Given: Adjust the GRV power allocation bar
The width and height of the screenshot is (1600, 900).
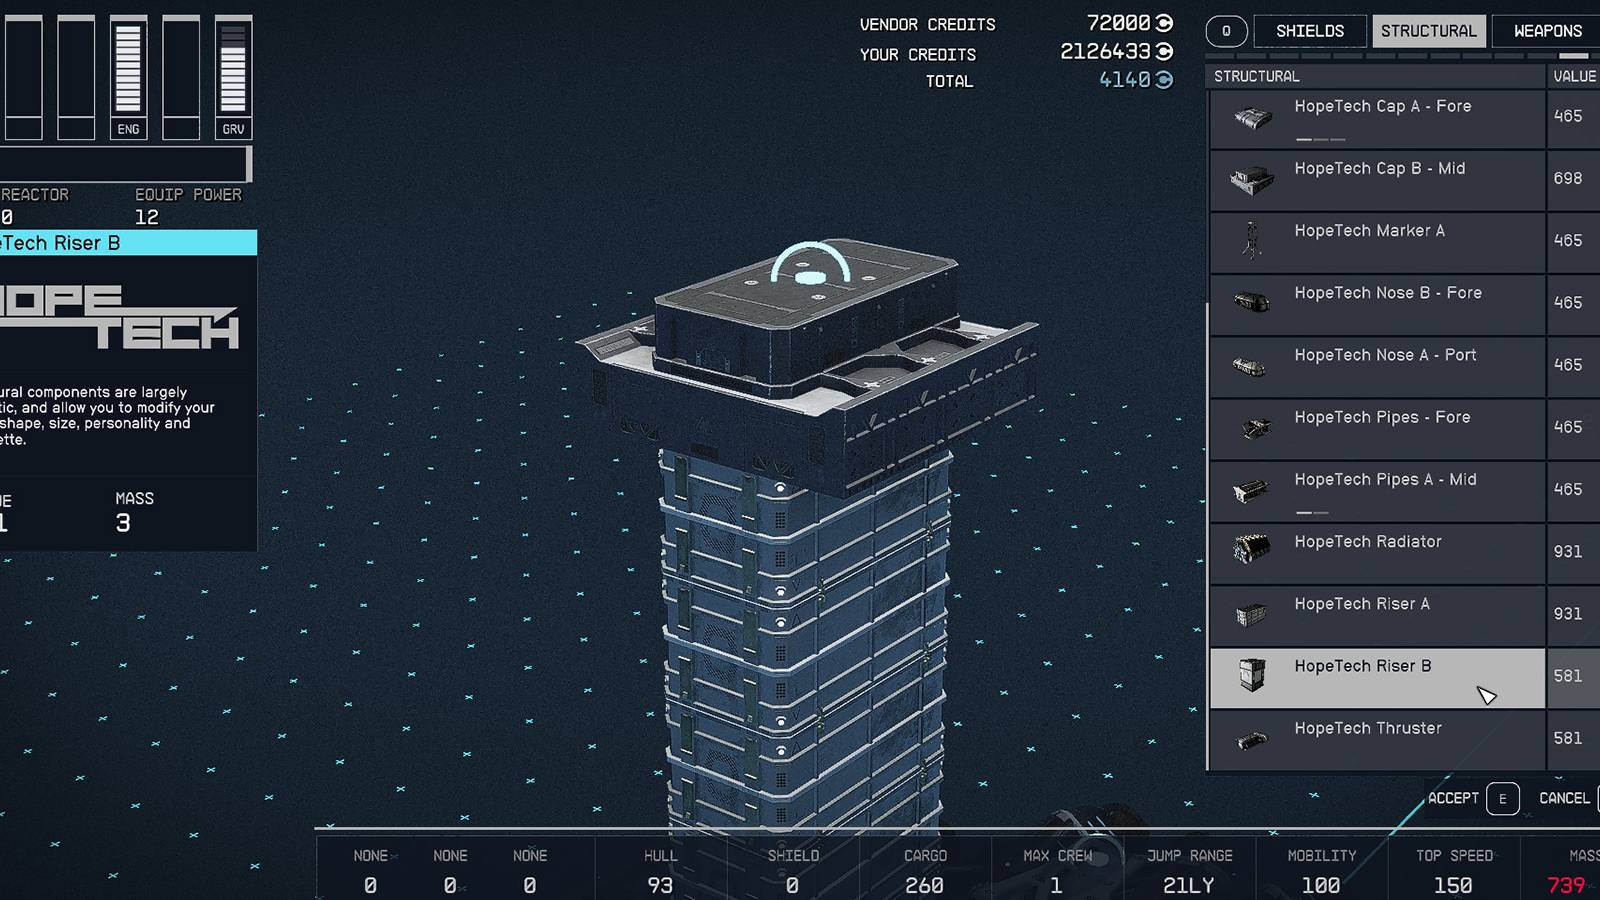Looking at the screenshot, I should pos(233,70).
